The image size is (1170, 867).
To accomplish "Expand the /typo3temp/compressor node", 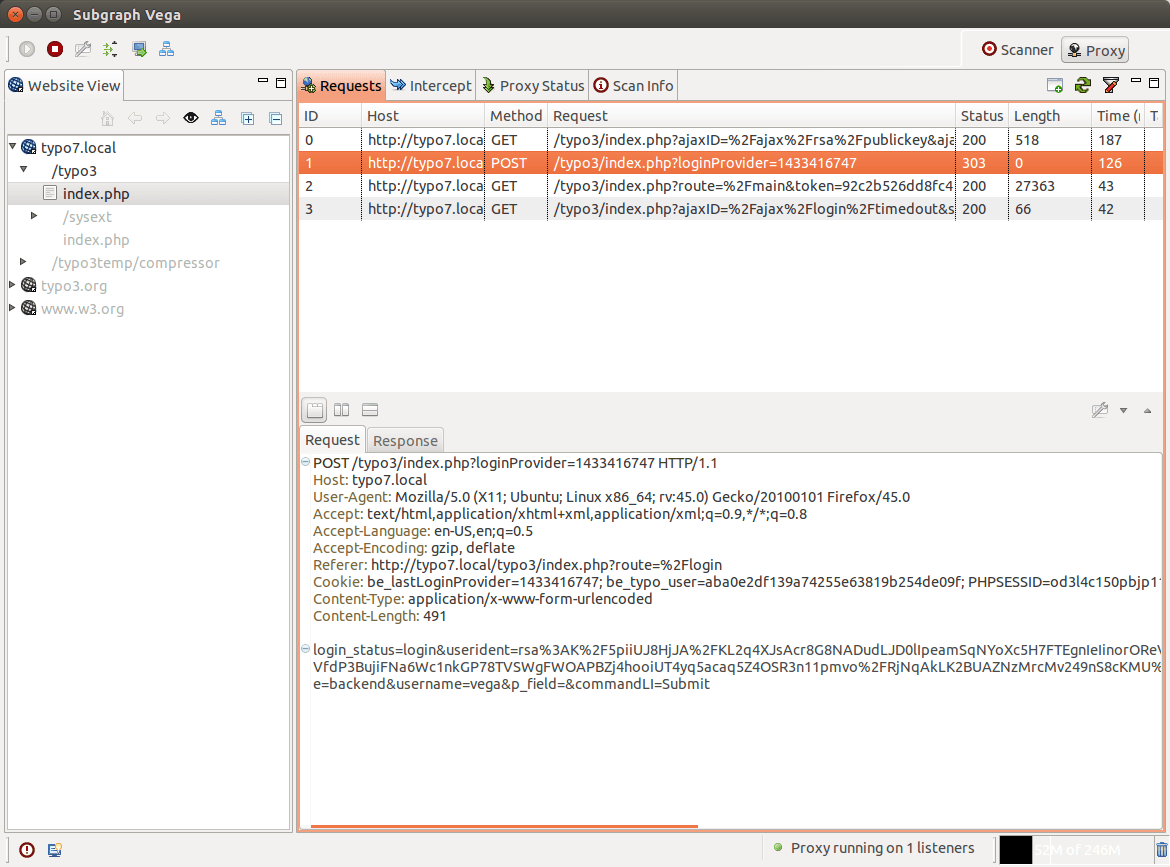I will (x=23, y=262).
